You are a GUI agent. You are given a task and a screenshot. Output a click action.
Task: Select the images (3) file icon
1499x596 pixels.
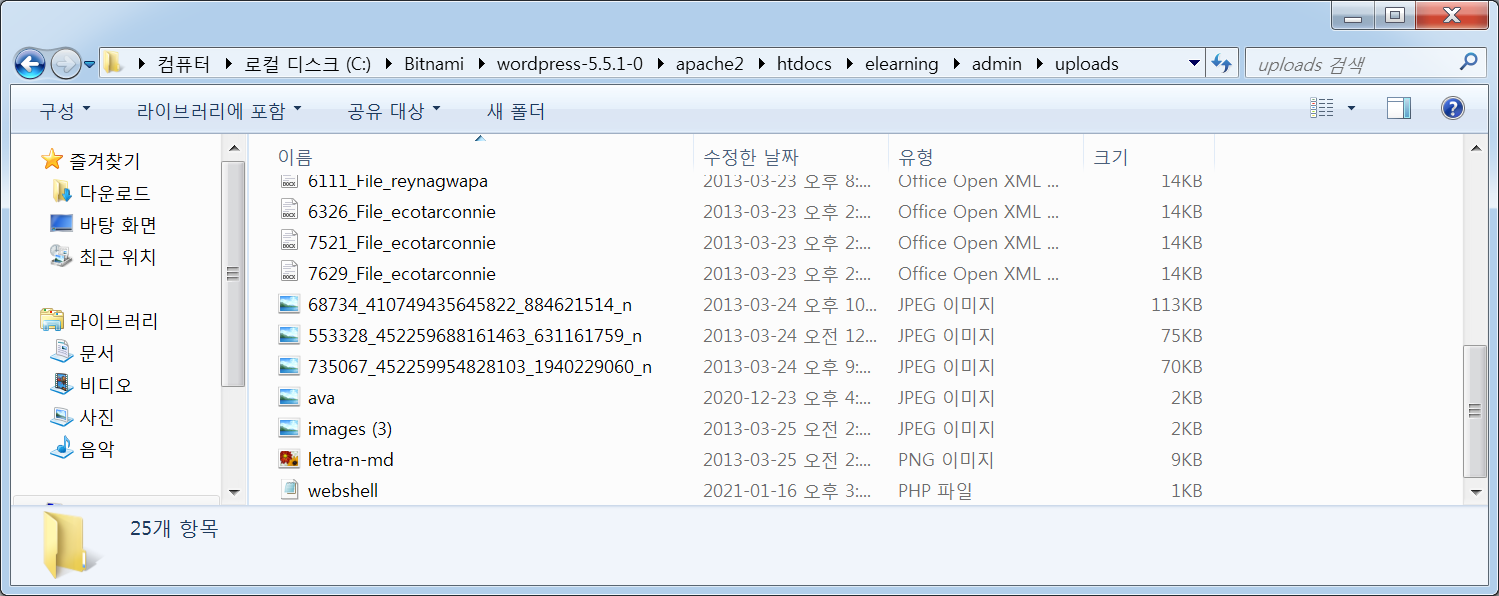[x=289, y=428]
